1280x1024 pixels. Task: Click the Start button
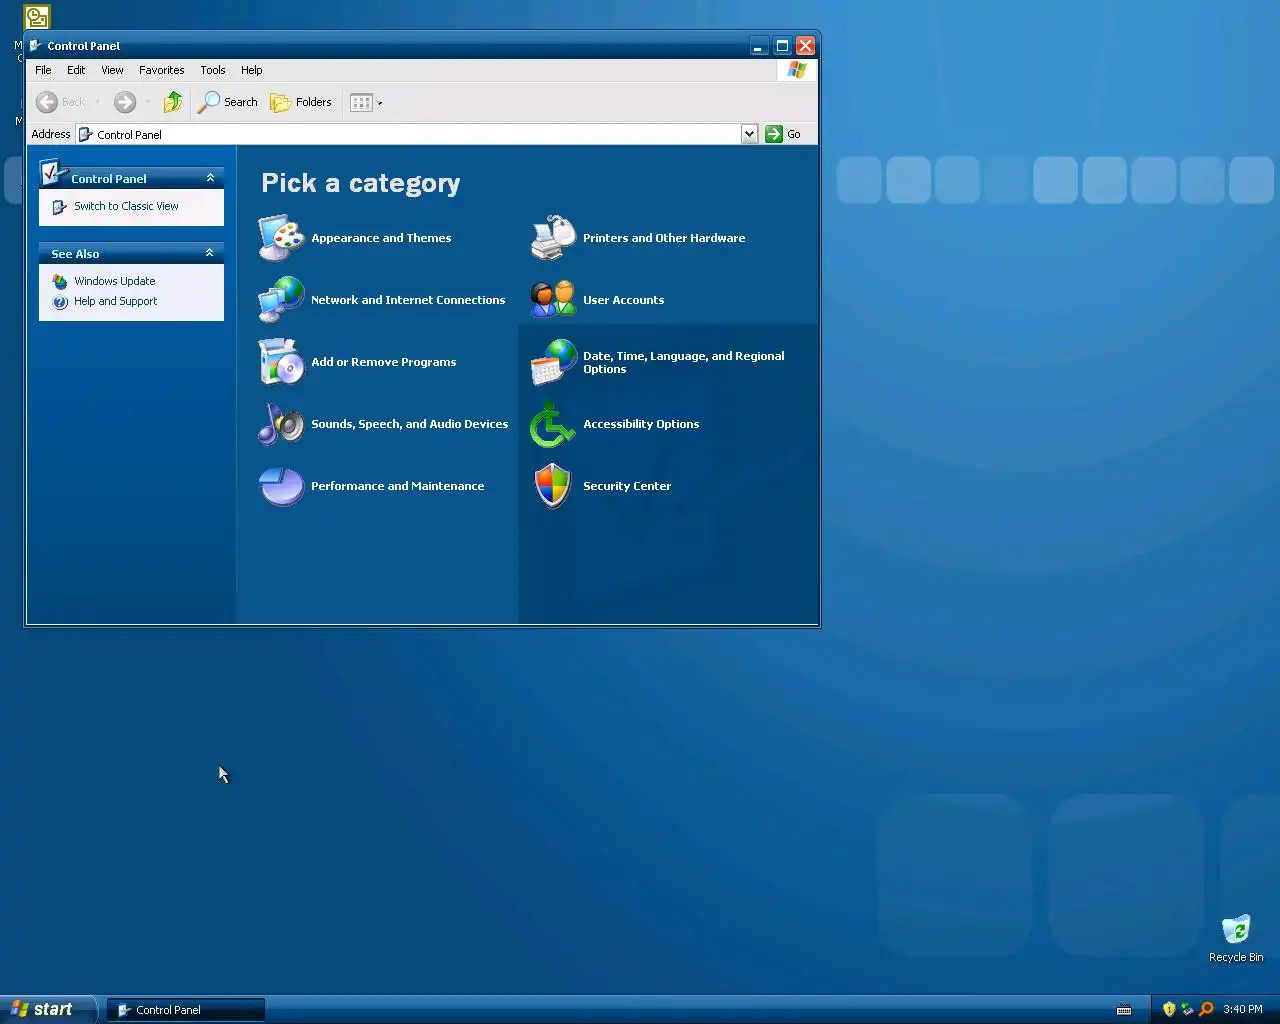click(x=48, y=1009)
